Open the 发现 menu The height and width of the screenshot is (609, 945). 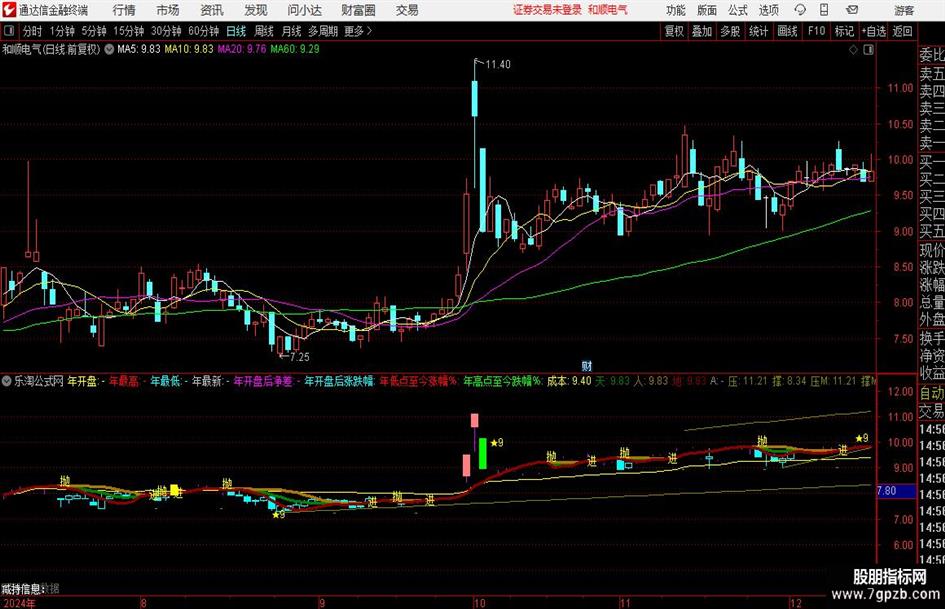[x=256, y=10]
